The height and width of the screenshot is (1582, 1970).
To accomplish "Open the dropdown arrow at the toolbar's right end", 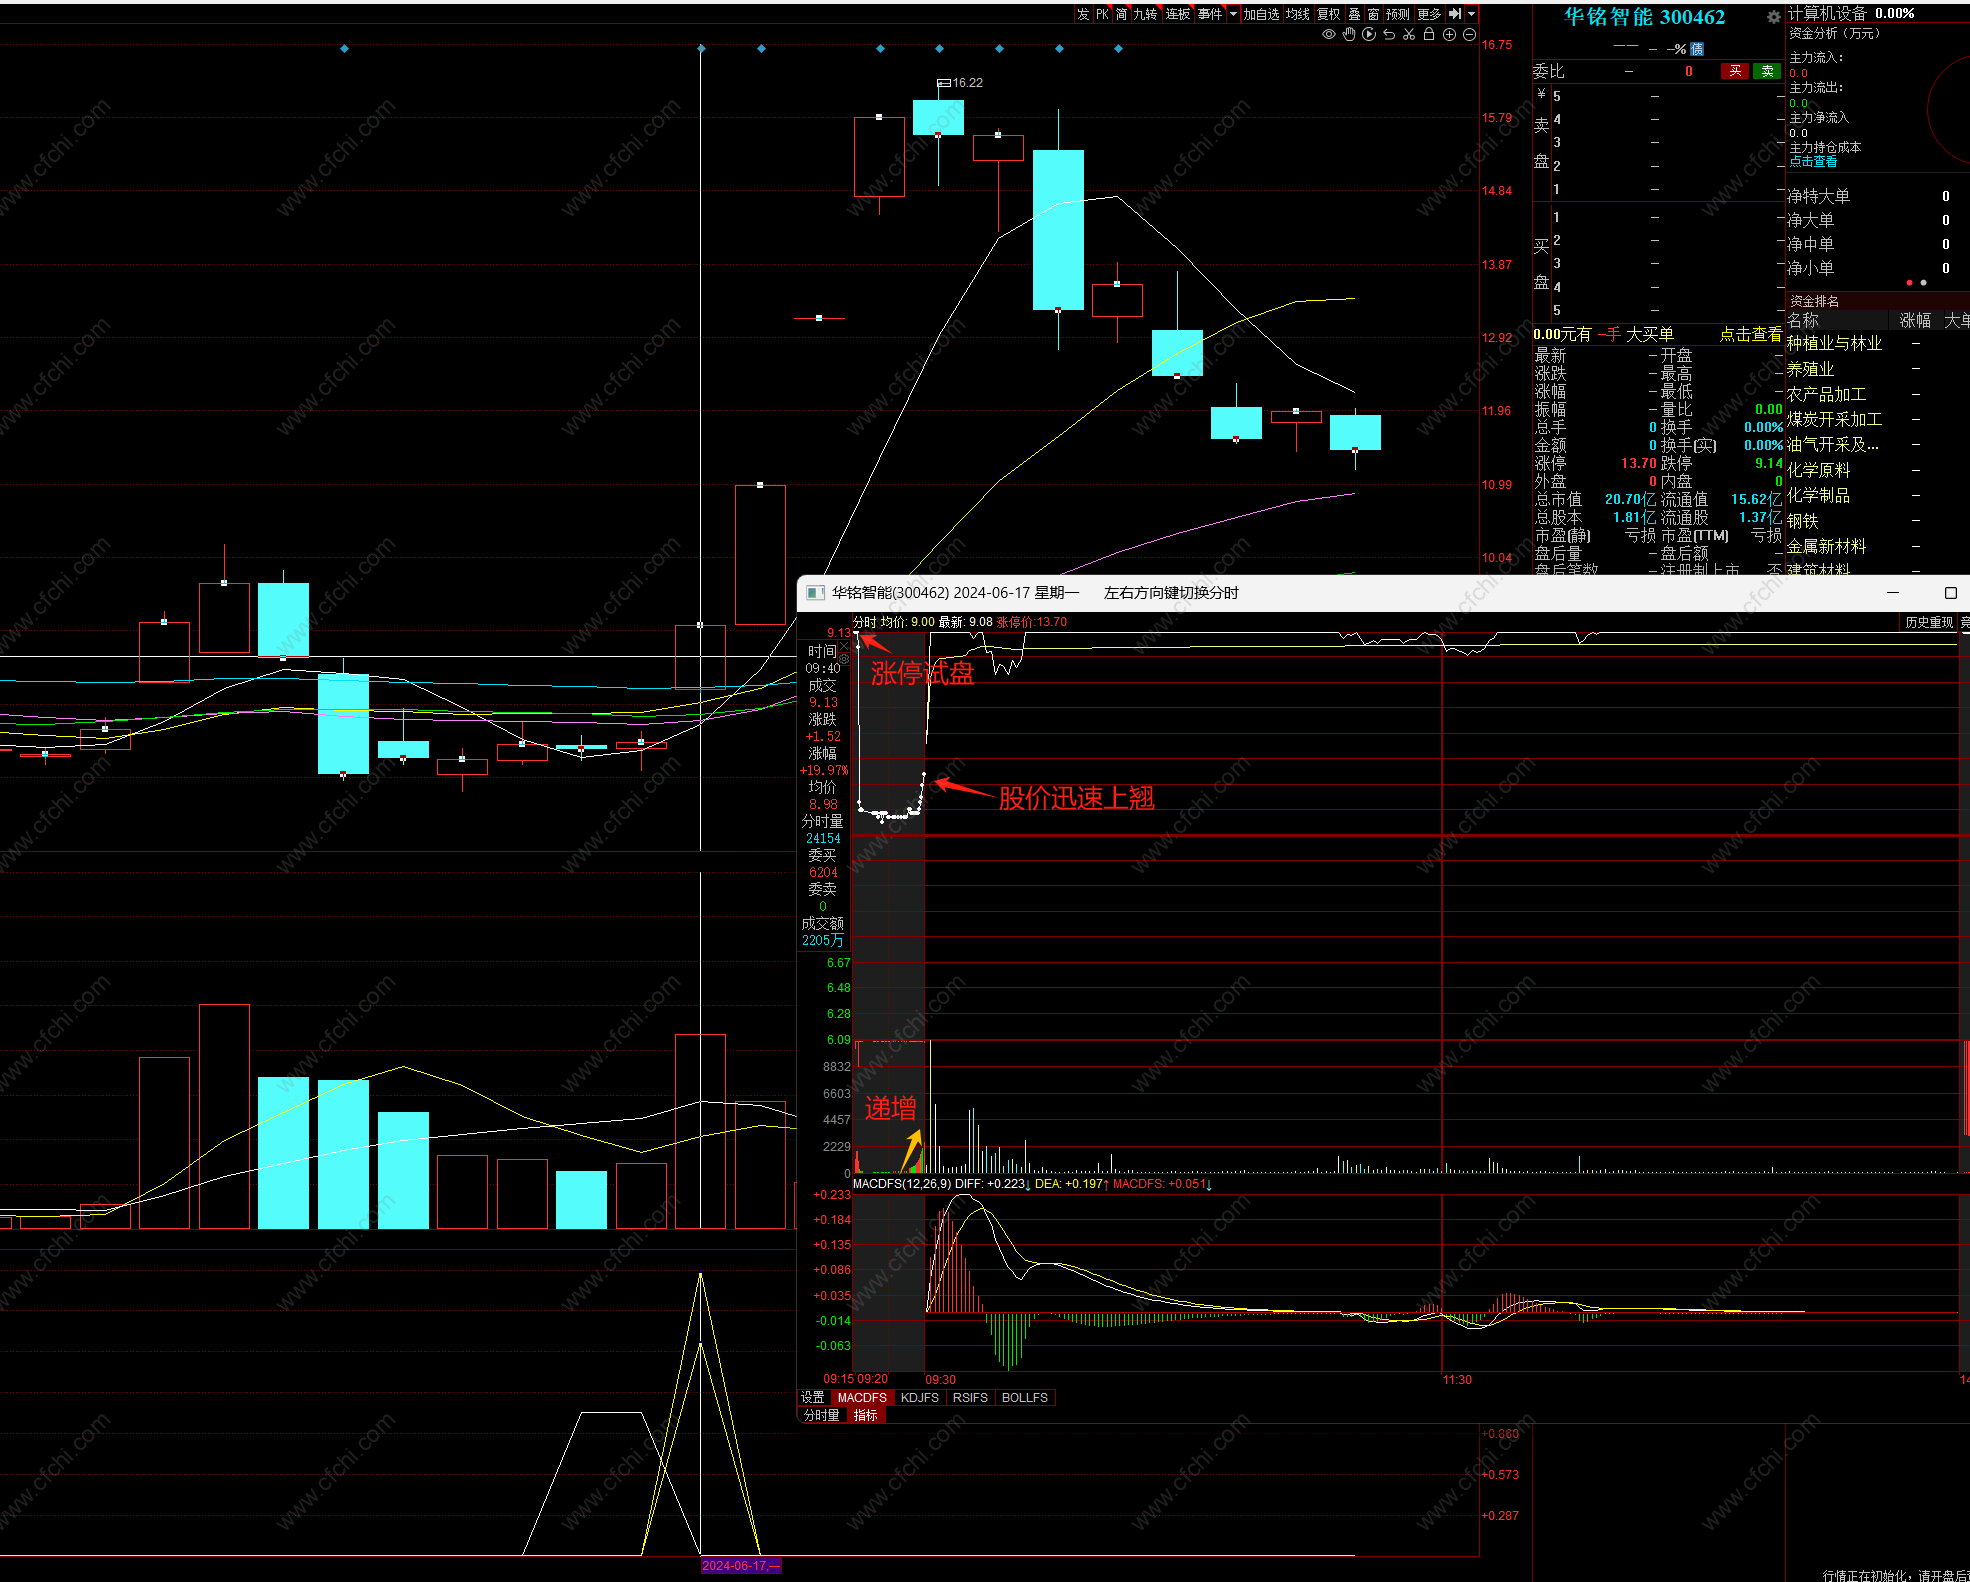I will [x=1472, y=14].
